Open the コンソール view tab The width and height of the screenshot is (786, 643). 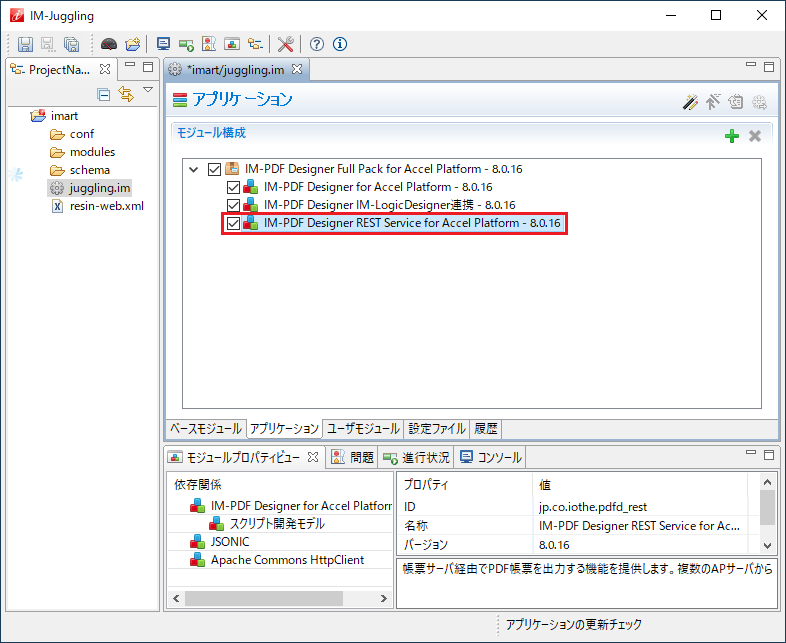pyautogui.click(x=491, y=458)
